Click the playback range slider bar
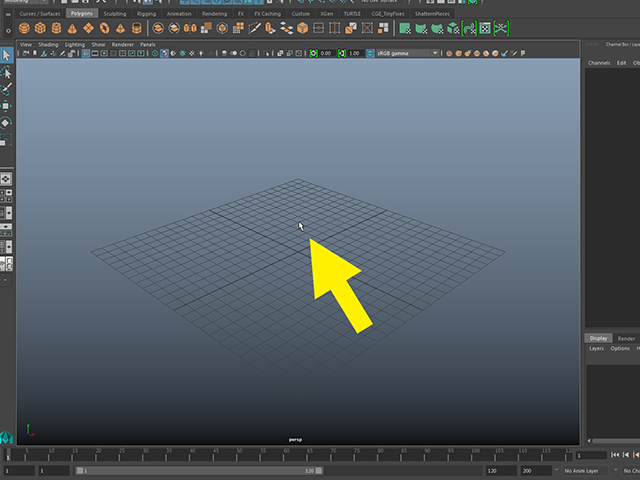This screenshot has width=640, height=480. pyautogui.click(x=199, y=471)
